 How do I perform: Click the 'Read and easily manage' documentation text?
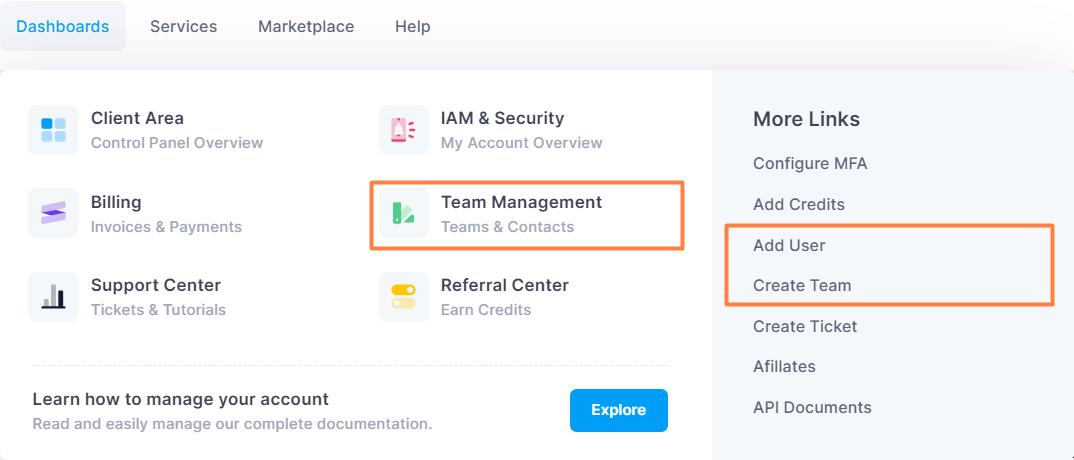point(232,424)
